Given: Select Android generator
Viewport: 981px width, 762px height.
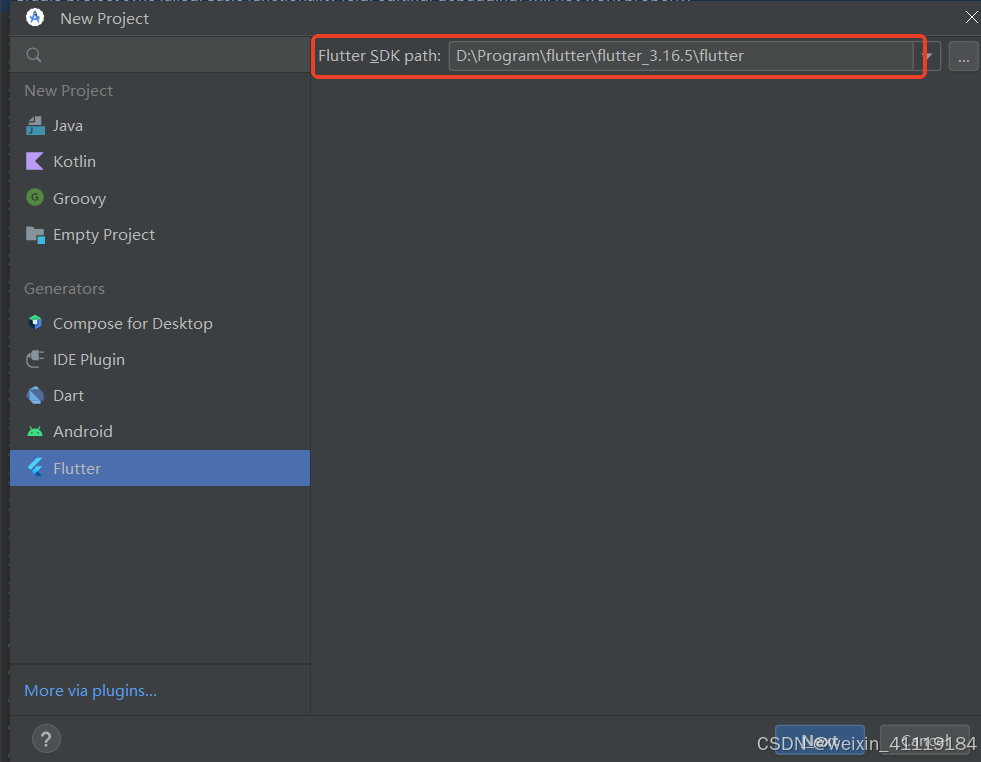Looking at the screenshot, I should 160,432.
